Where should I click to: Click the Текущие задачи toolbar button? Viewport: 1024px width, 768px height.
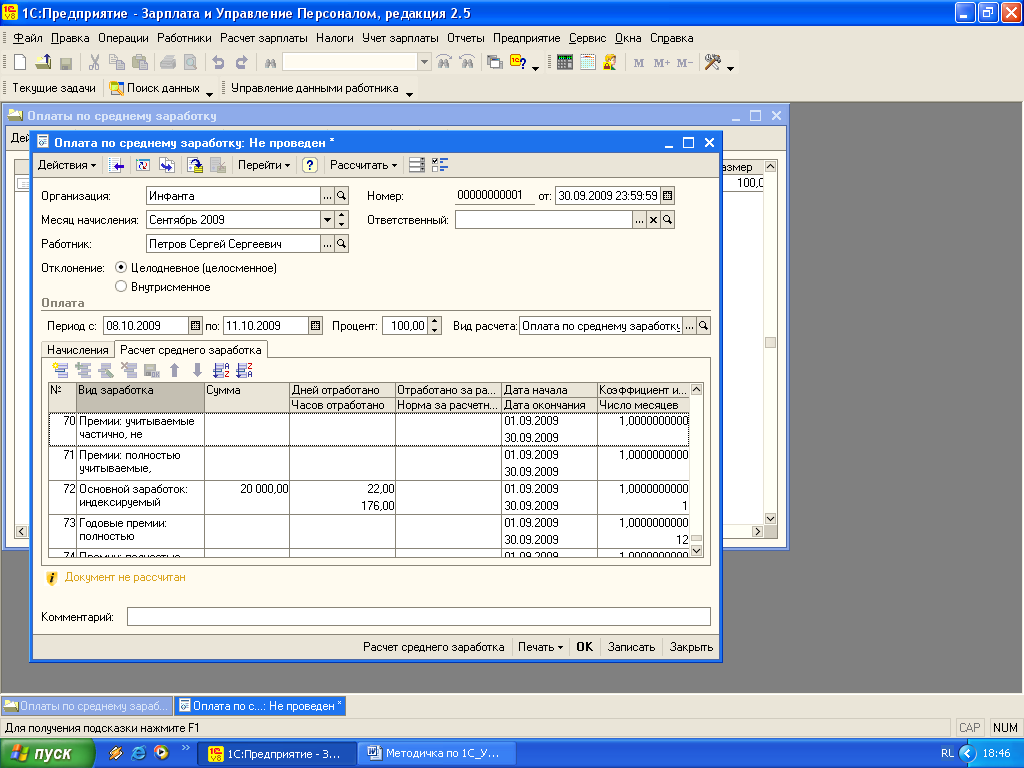tap(54, 88)
